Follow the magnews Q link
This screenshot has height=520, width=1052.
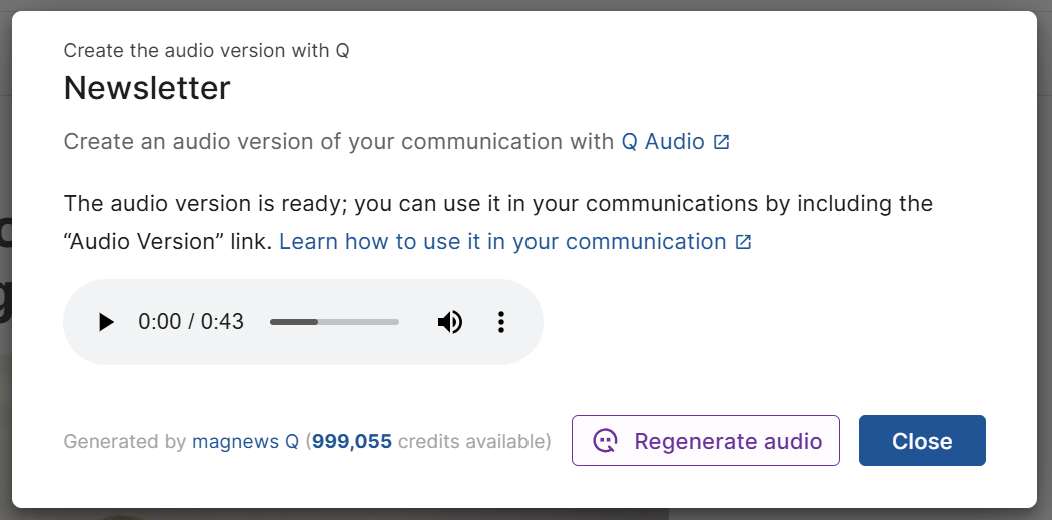coord(245,441)
